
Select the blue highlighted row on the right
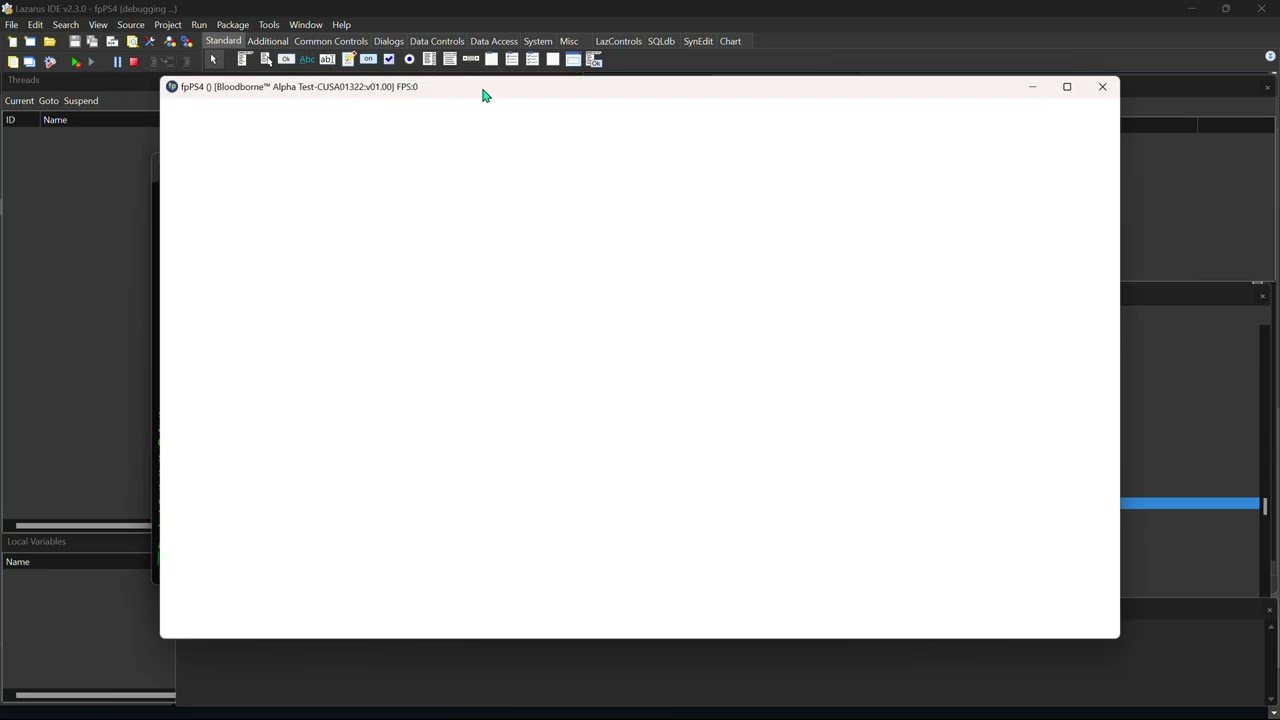point(1190,503)
